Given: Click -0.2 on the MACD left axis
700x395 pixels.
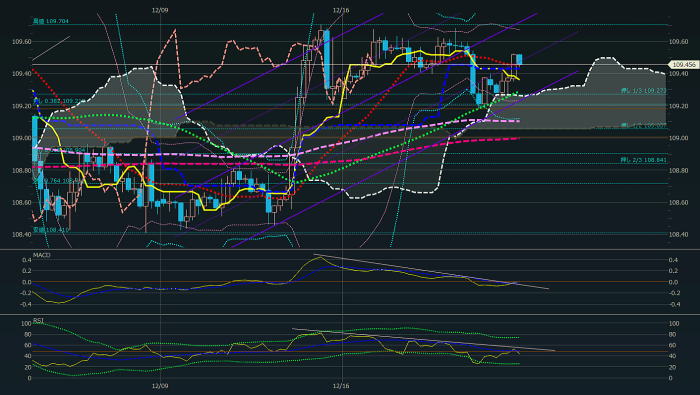Looking at the screenshot, I should (25, 293).
